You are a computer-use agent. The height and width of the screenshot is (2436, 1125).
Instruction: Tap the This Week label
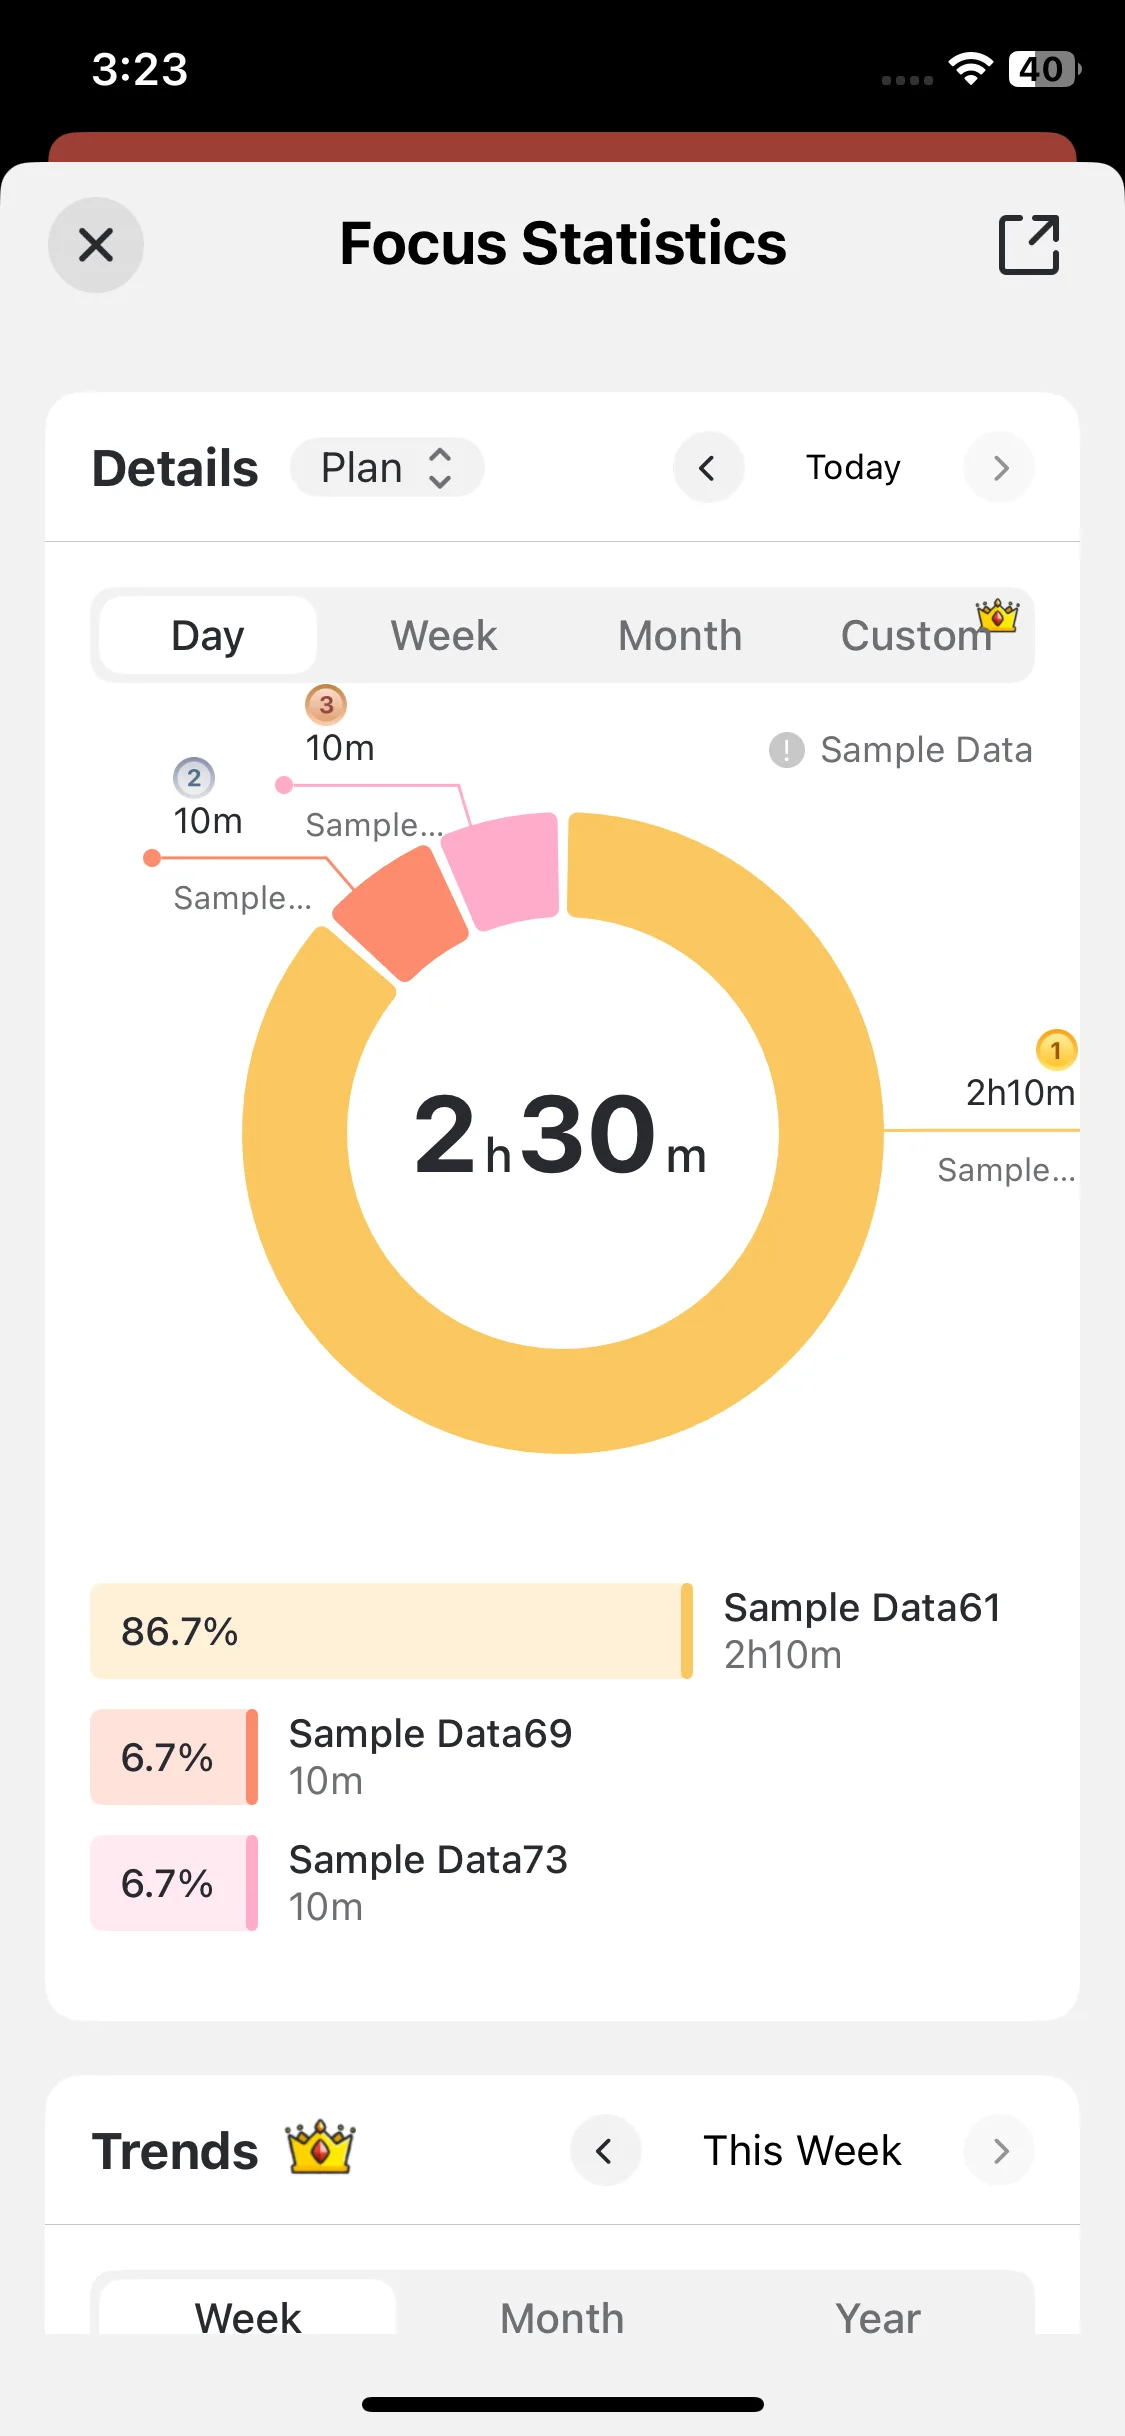802,2151
